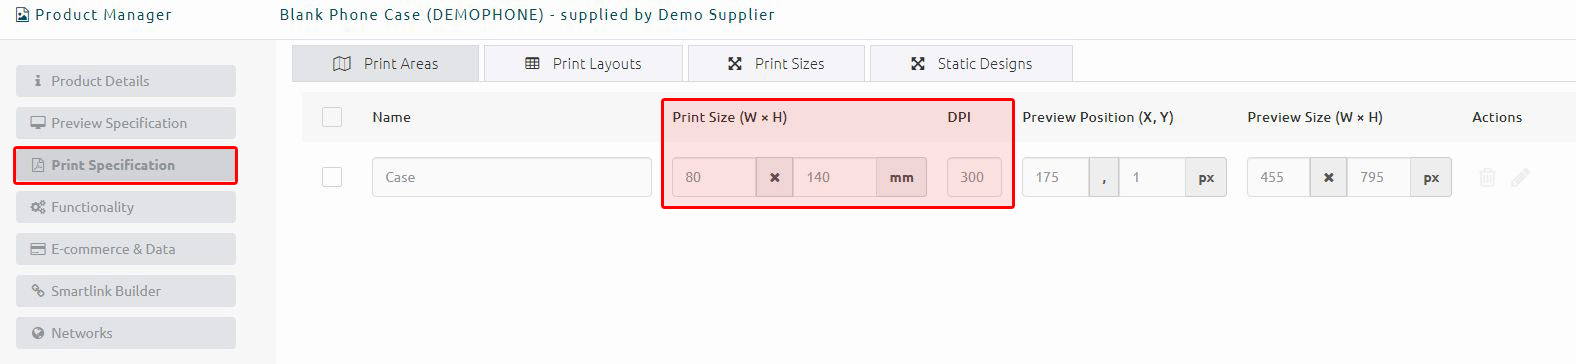
Task: Click the Print Areas map icon
Action: click(342, 64)
